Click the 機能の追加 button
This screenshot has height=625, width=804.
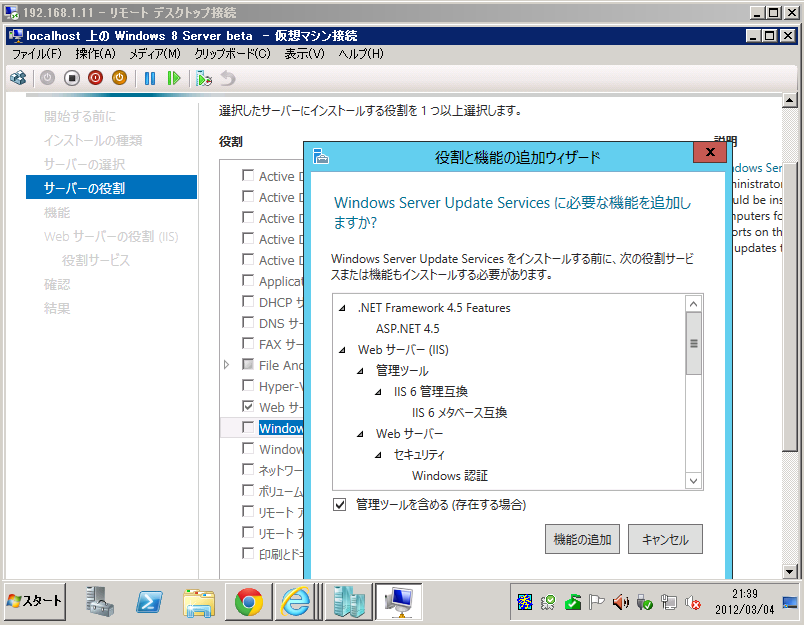pyautogui.click(x=583, y=539)
